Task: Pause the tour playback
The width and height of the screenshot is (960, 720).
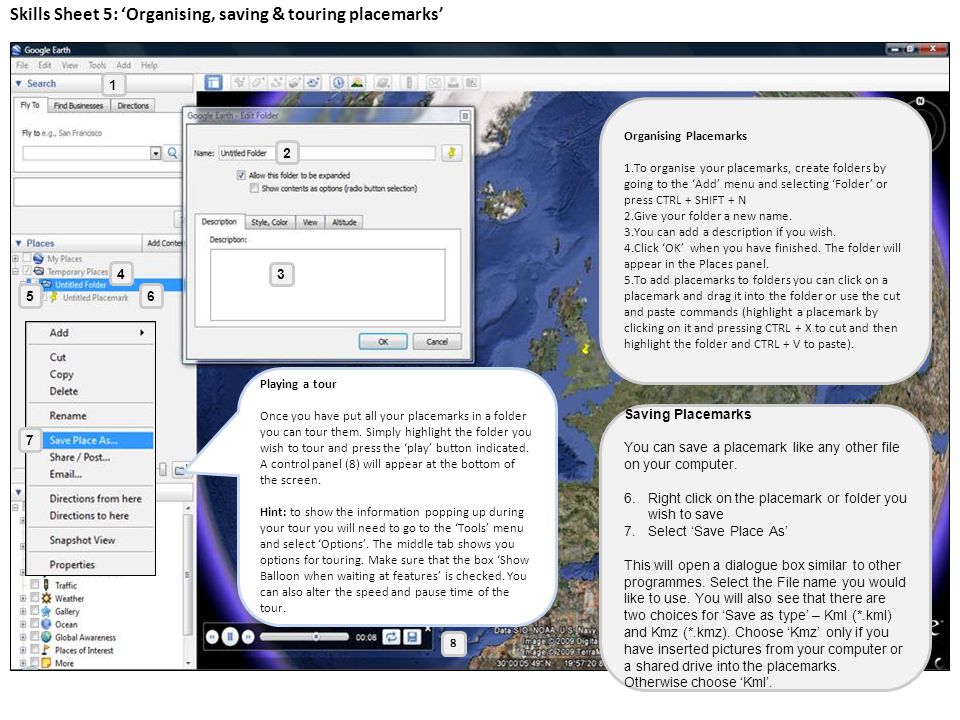Action: click(x=230, y=637)
